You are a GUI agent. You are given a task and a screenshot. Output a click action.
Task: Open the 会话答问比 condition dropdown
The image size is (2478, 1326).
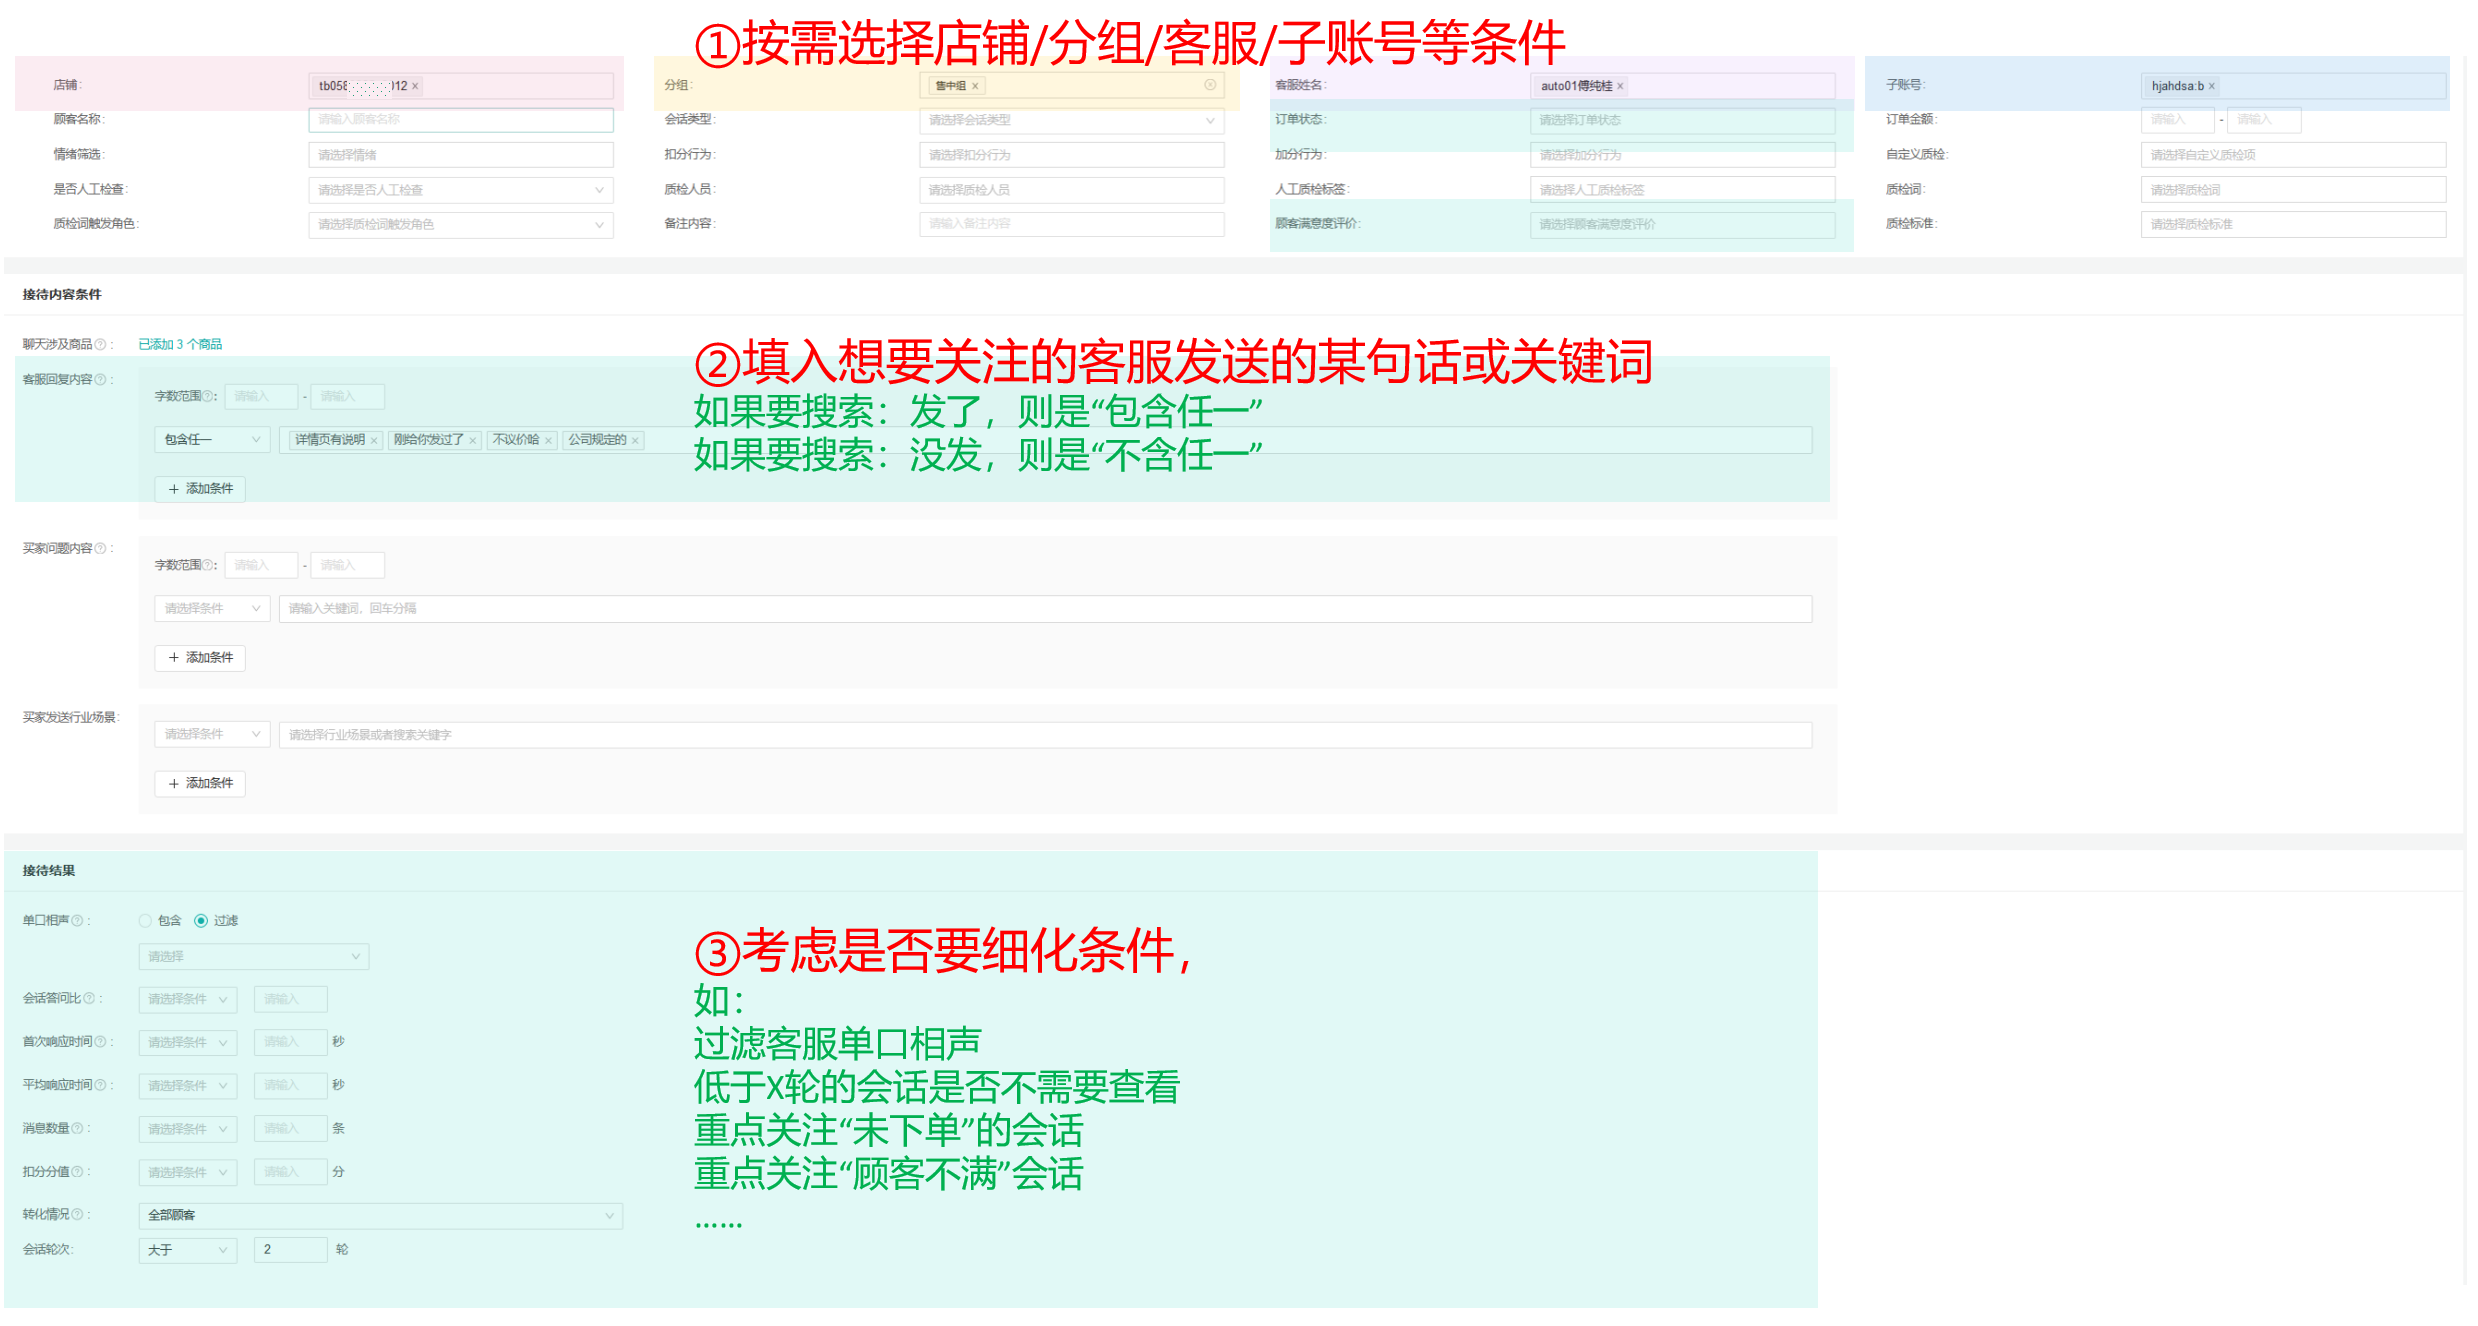[188, 999]
